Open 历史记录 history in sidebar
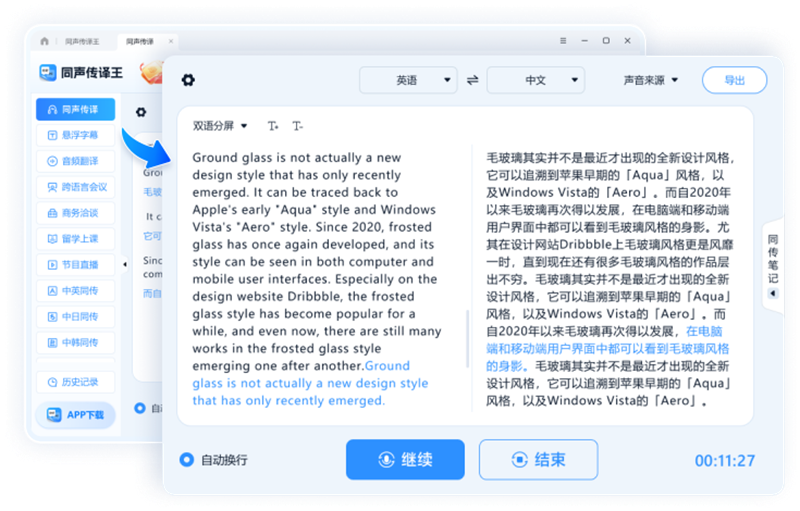This screenshot has width=800, height=511. [75, 382]
